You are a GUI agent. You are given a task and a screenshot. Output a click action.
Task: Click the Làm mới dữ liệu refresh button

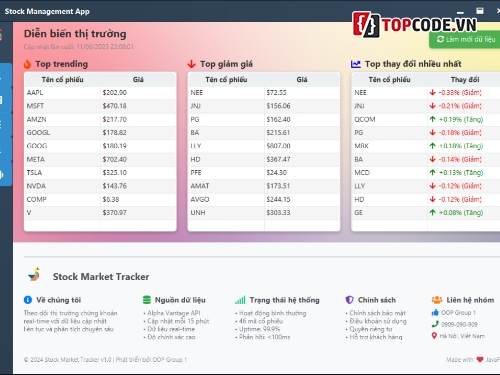pos(466,39)
